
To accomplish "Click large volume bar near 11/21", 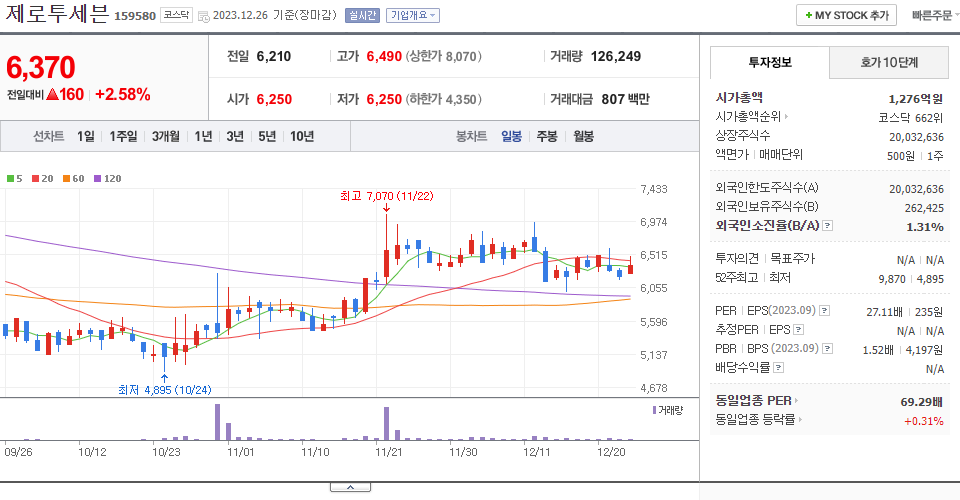I will (386, 424).
